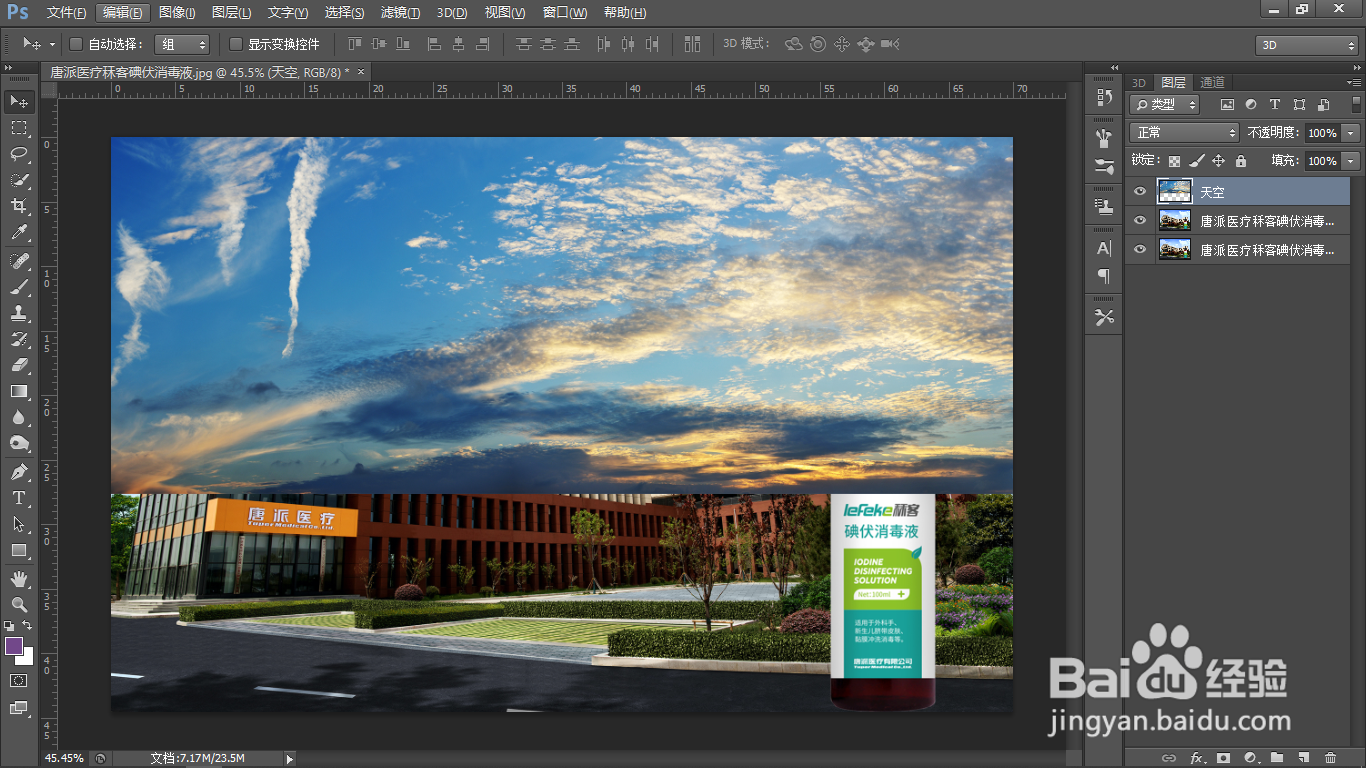Open the 正常 blend mode dropdown
This screenshot has width=1366, height=768.
point(1185,132)
